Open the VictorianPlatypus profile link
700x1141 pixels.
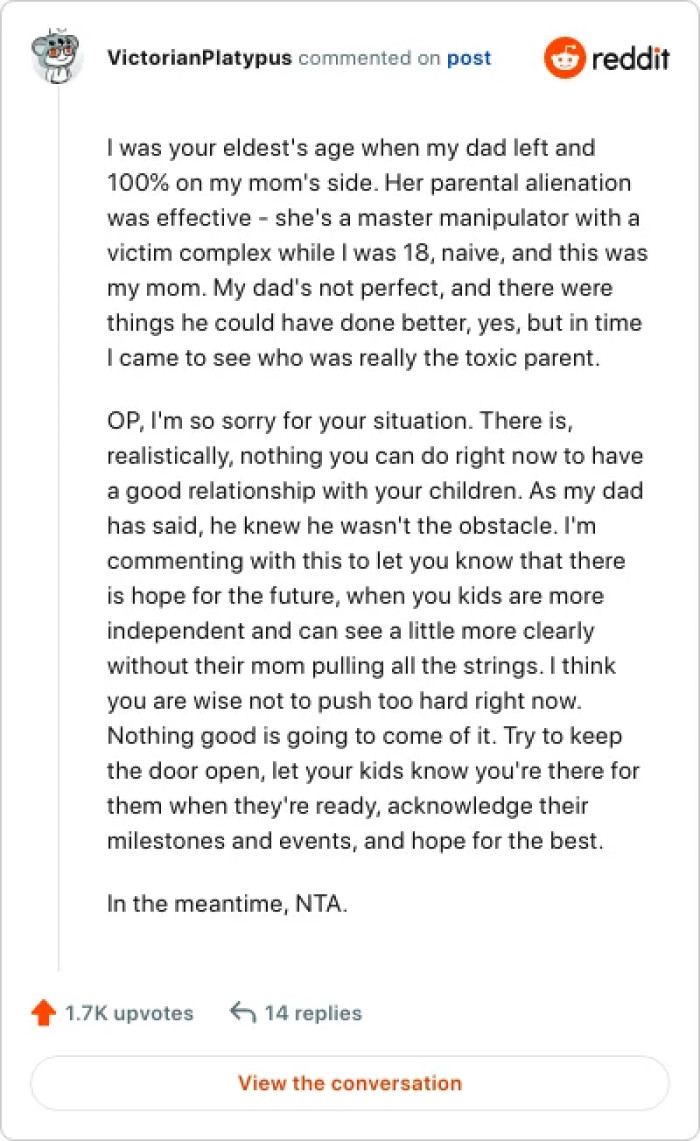tap(199, 58)
